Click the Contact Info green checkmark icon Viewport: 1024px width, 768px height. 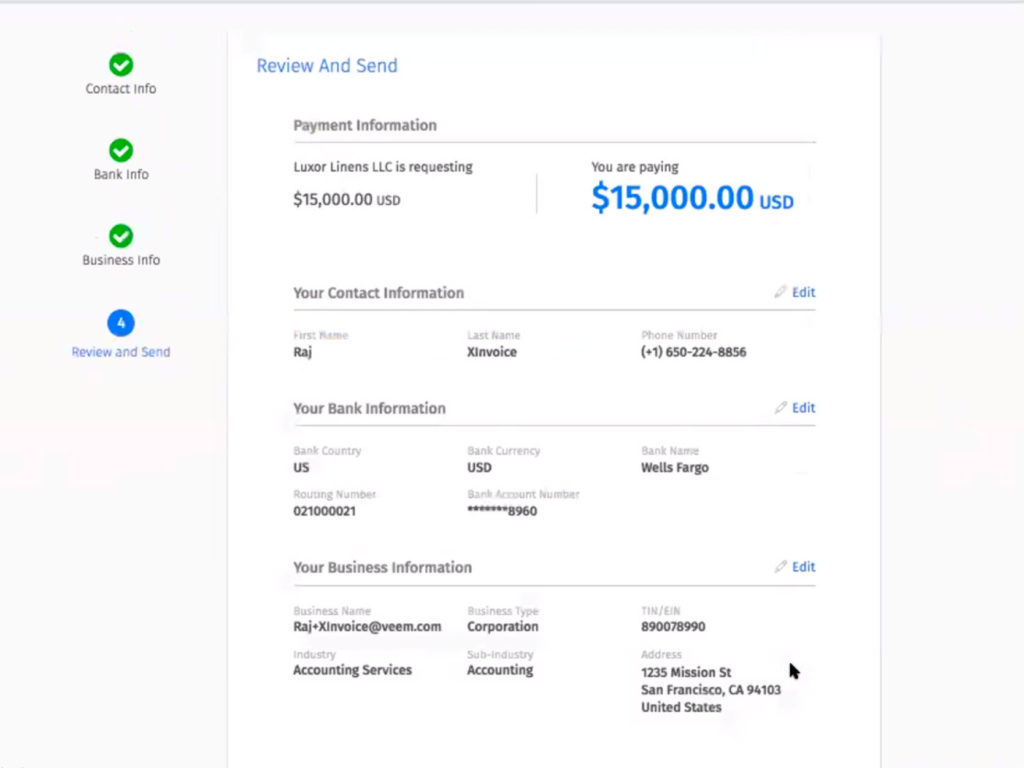point(121,65)
